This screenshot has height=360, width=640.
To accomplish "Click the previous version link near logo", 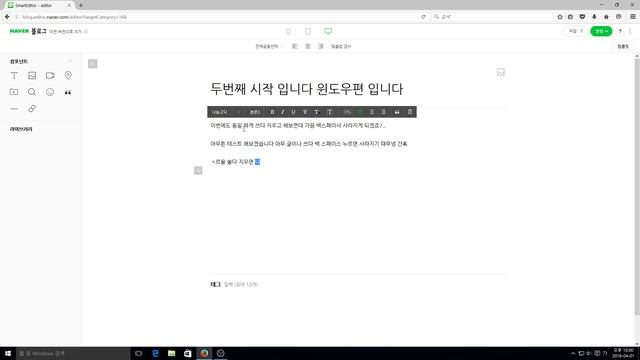I will point(66,31).
